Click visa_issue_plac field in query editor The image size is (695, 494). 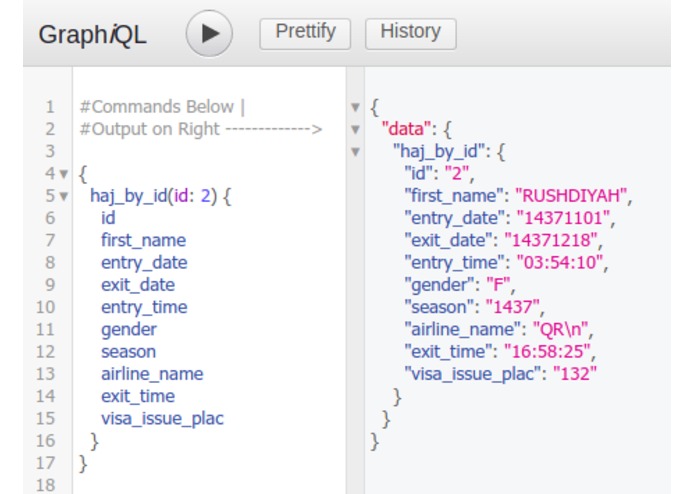click(x=162, y=419)
